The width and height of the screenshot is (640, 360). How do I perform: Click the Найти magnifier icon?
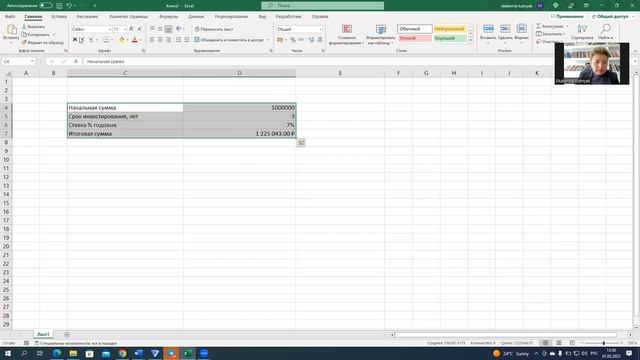pyautogui.click(x=606, y=29)
